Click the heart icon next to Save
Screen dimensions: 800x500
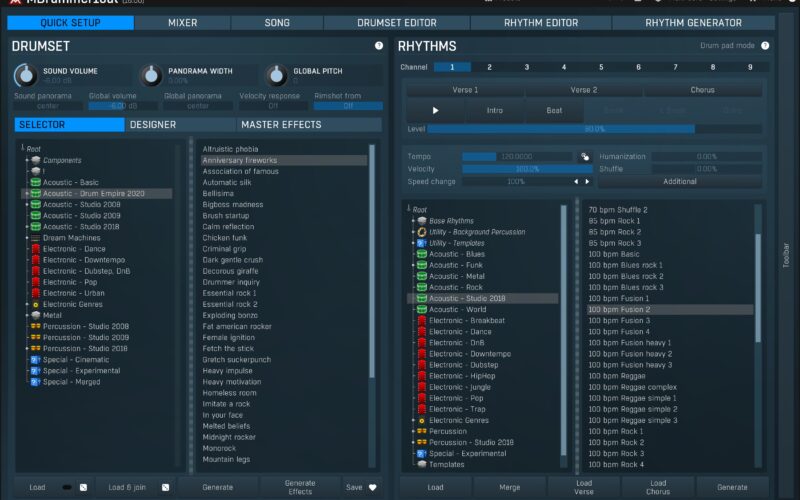(373, 487)
